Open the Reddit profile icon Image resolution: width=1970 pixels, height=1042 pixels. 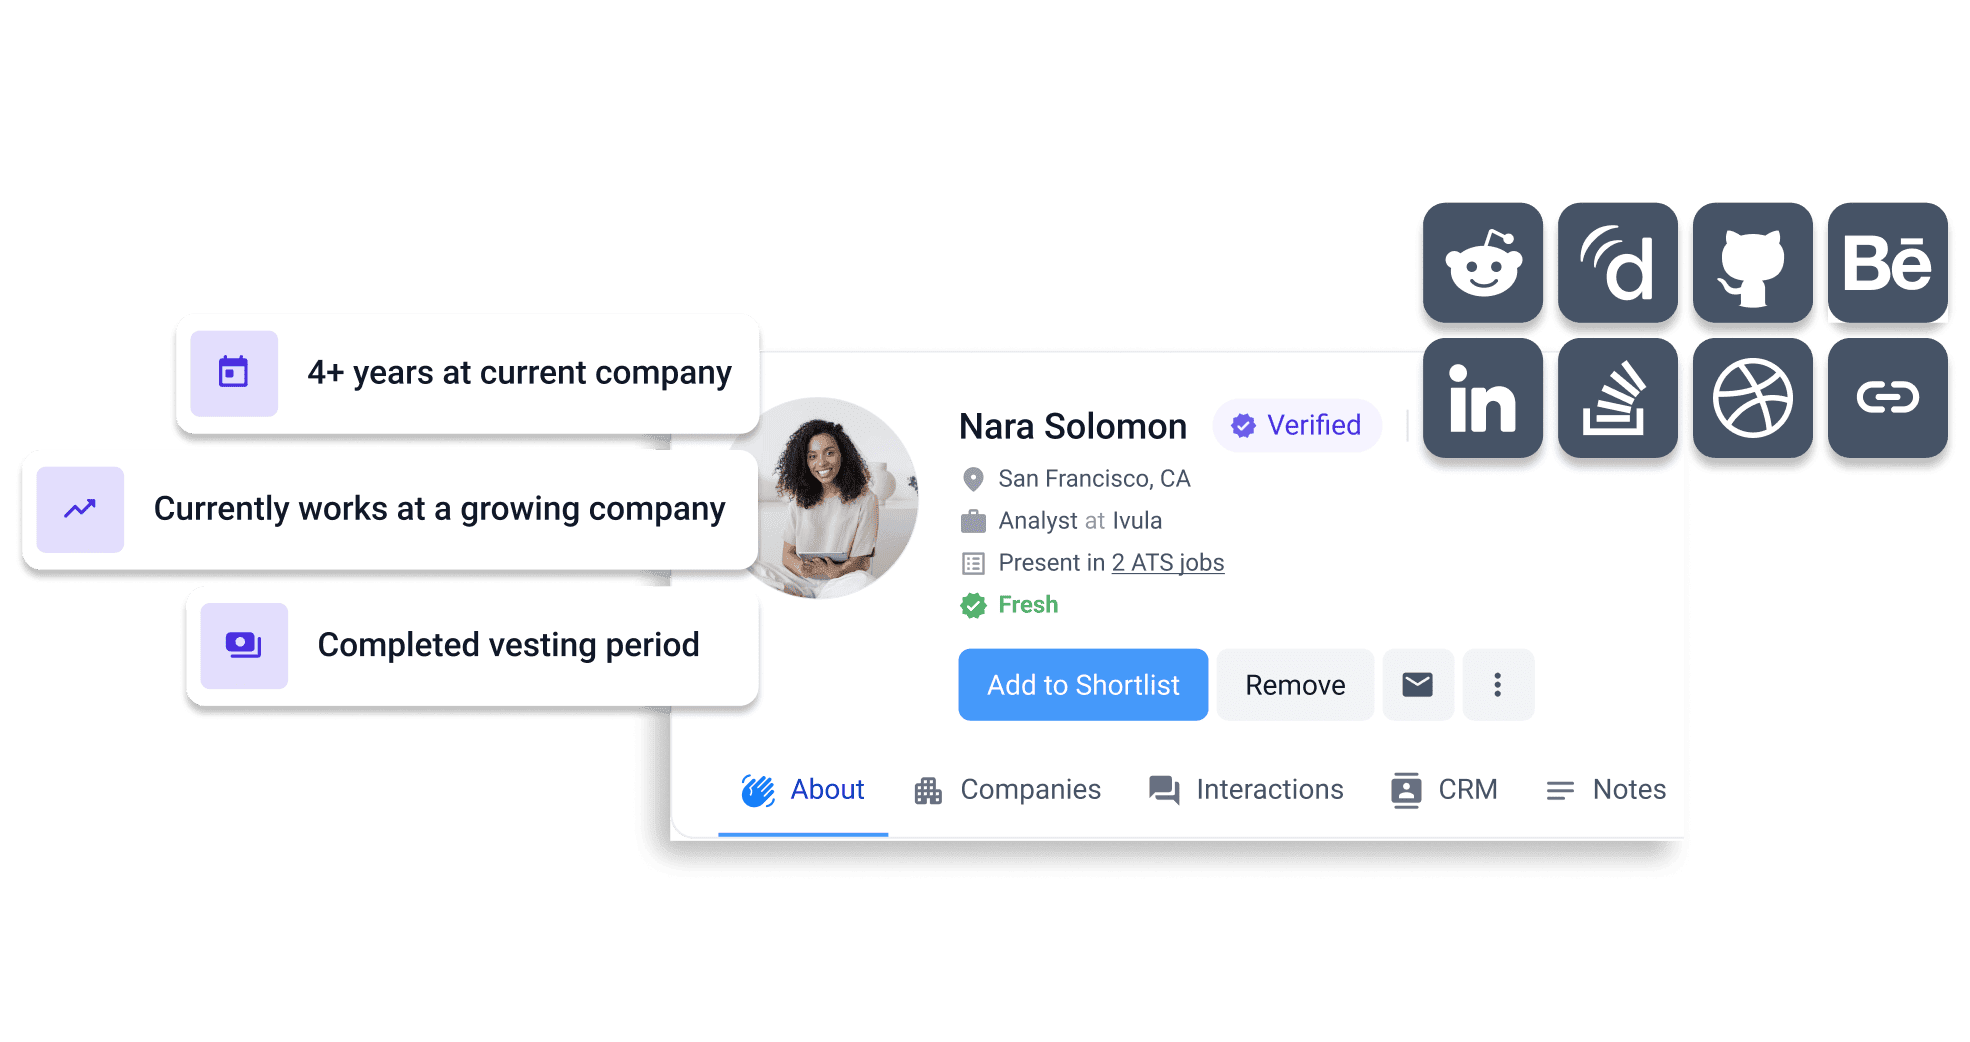[1483, 263]
